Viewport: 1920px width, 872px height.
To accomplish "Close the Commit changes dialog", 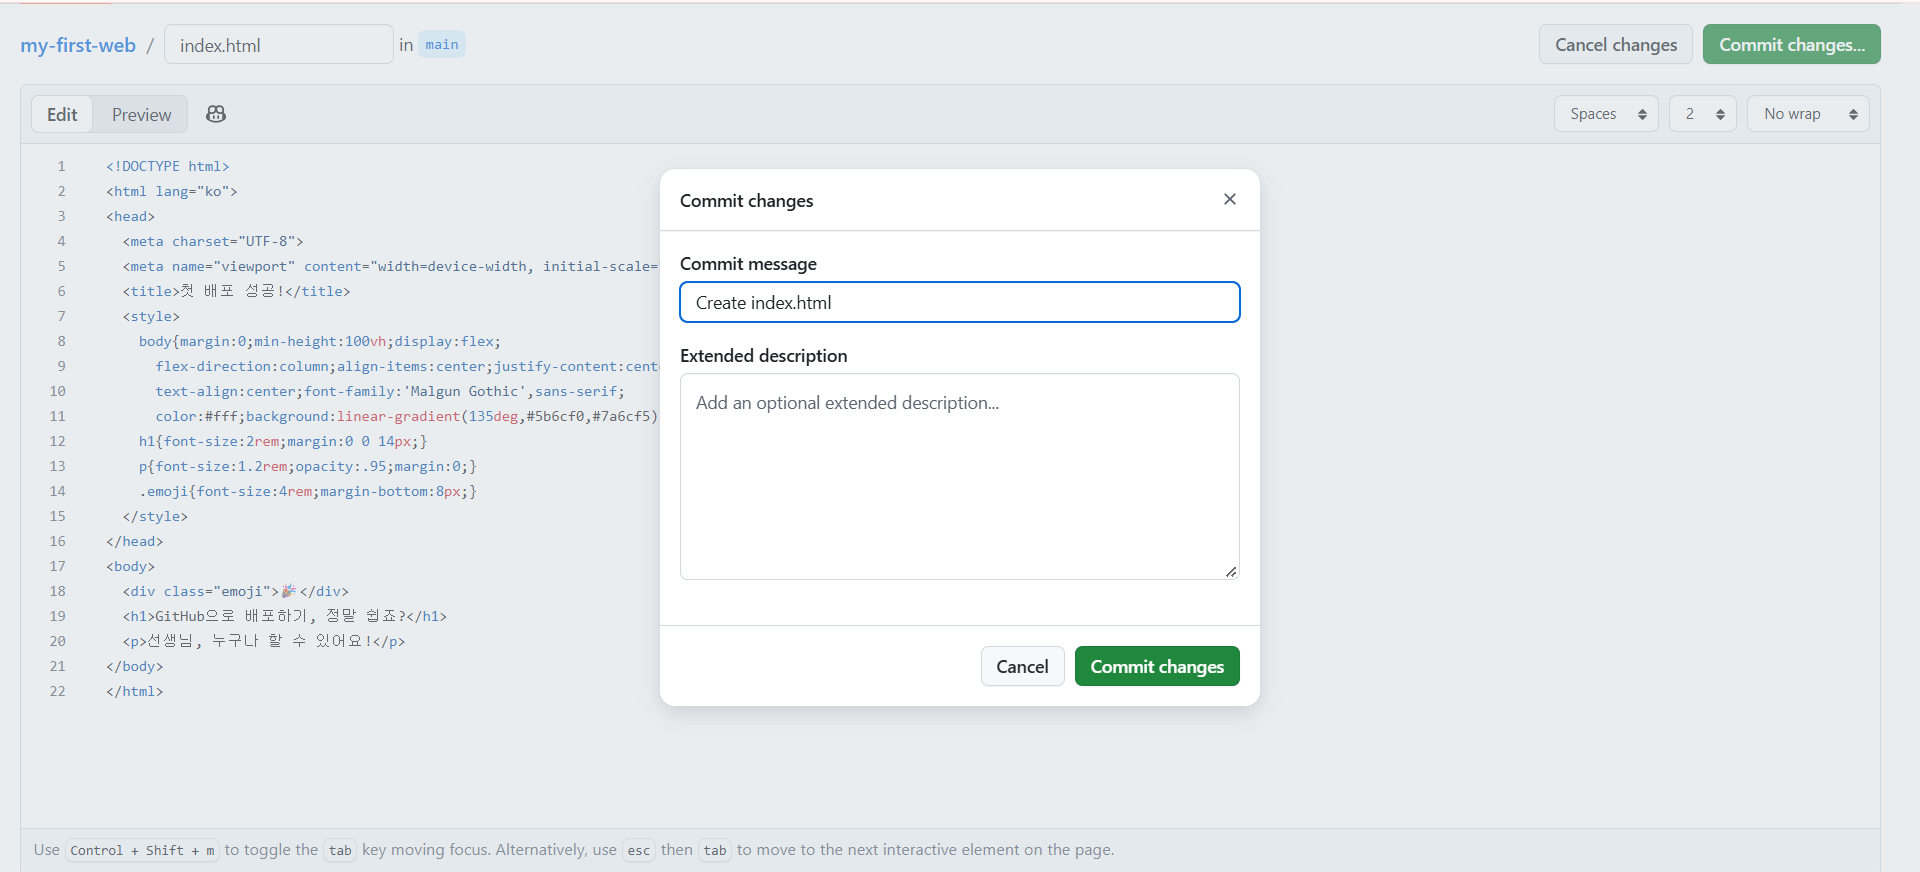I will (x=1230, y=199).
